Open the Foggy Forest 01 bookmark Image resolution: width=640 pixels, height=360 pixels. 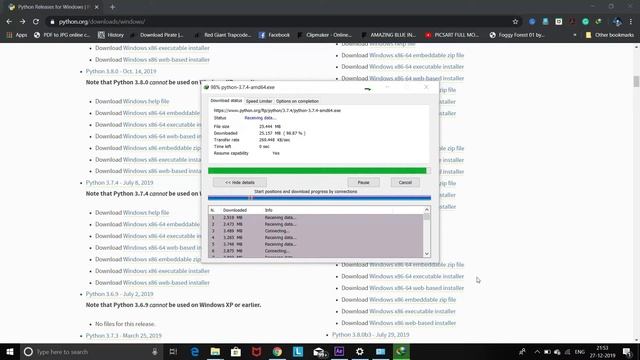click(517, 35)
